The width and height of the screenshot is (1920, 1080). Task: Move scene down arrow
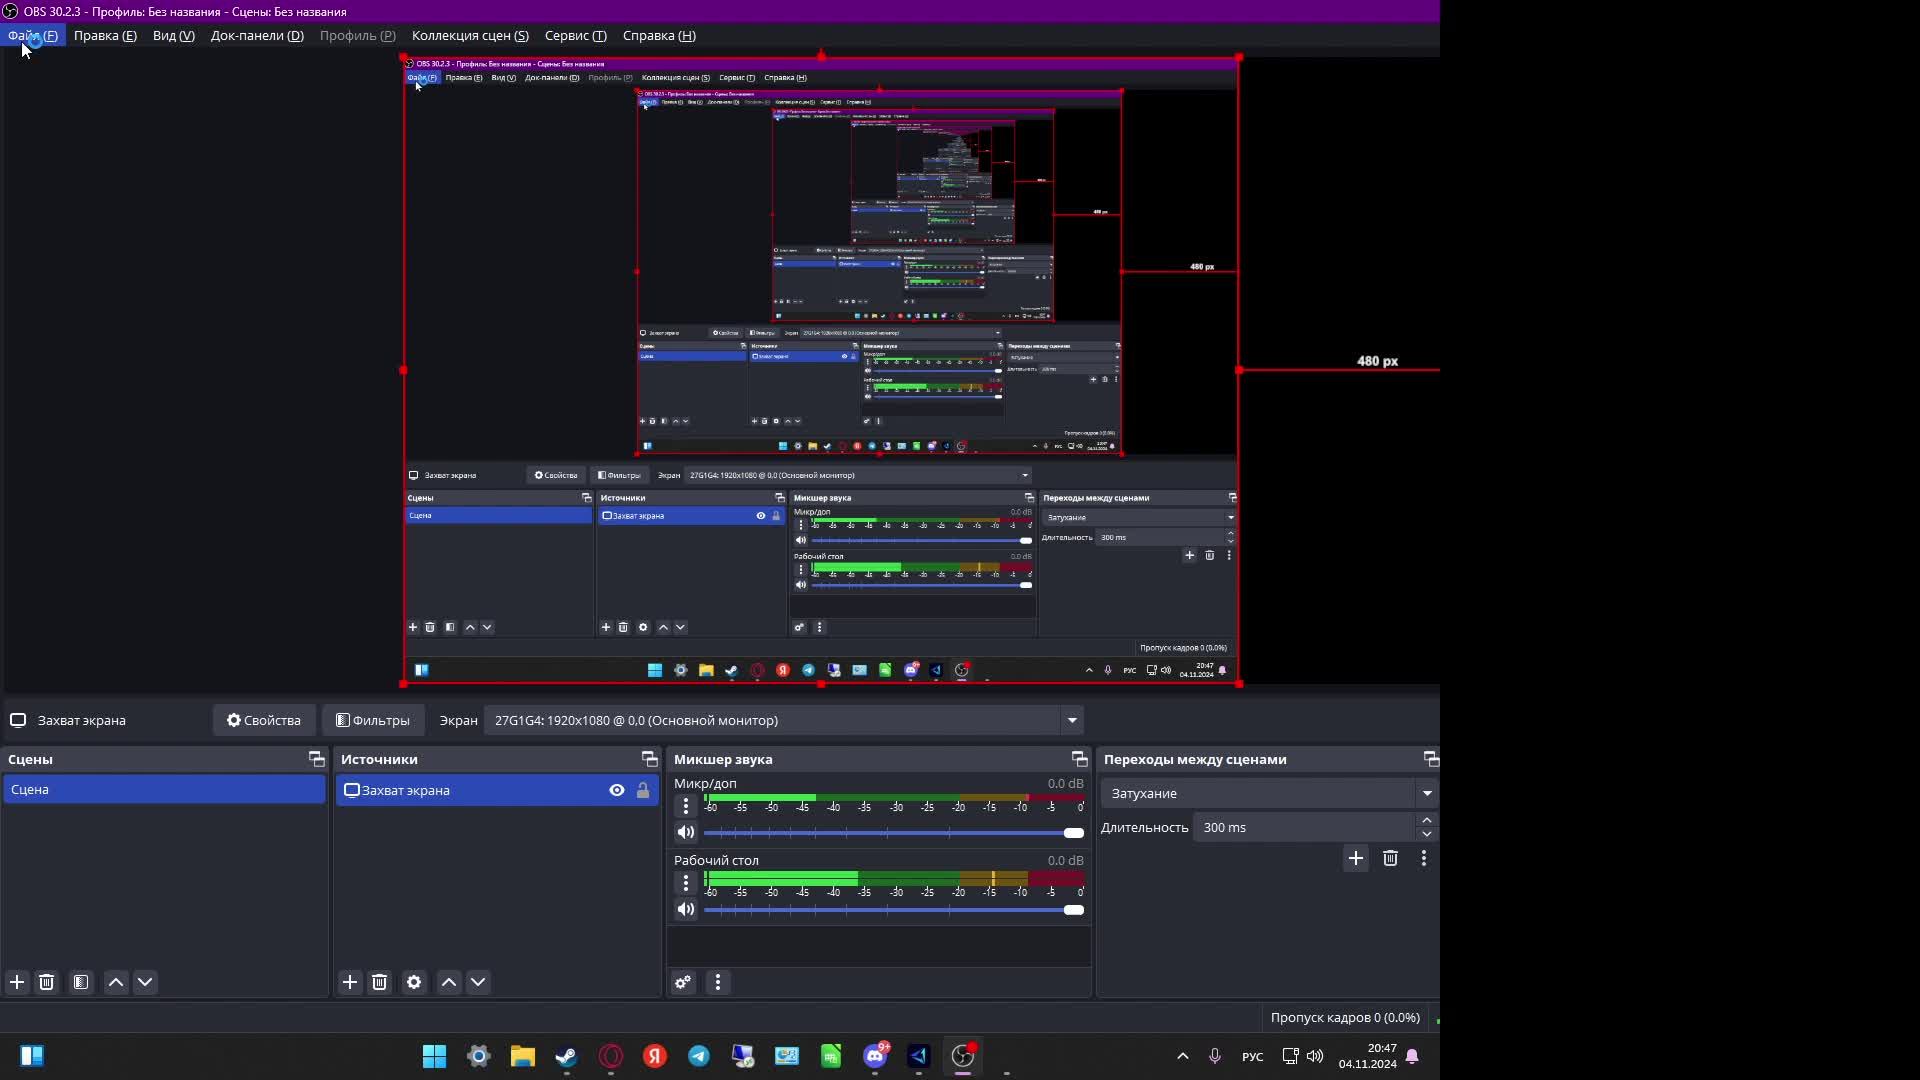(145, 982)
